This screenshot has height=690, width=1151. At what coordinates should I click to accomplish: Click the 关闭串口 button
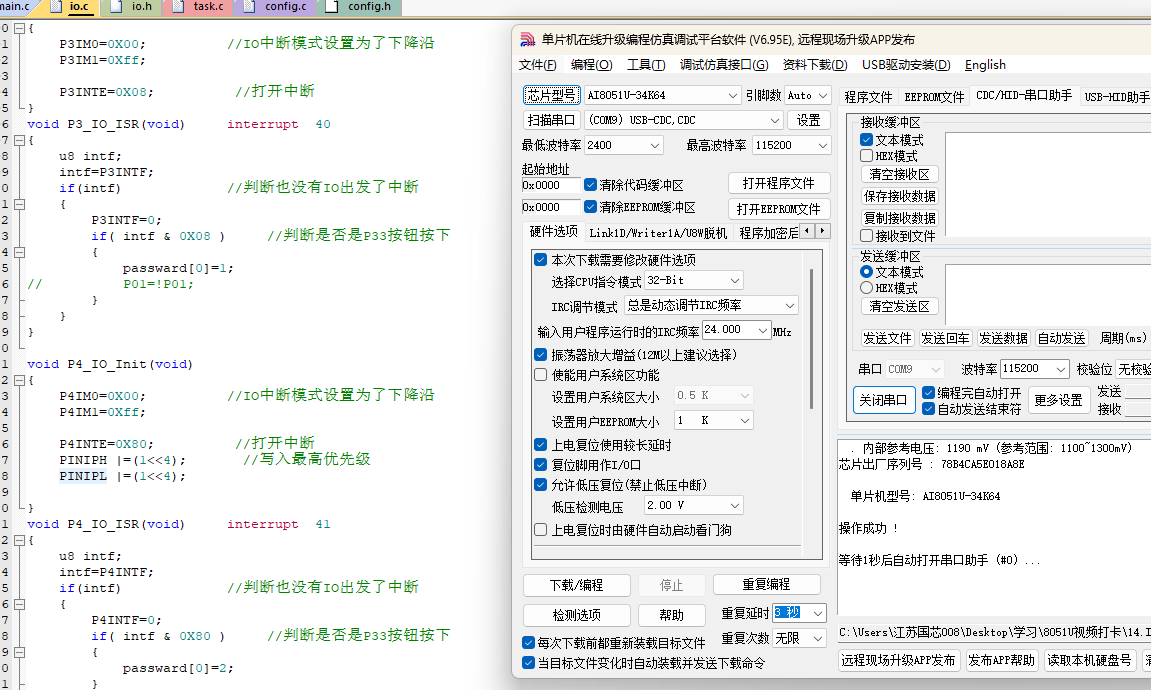coord(884,400)
